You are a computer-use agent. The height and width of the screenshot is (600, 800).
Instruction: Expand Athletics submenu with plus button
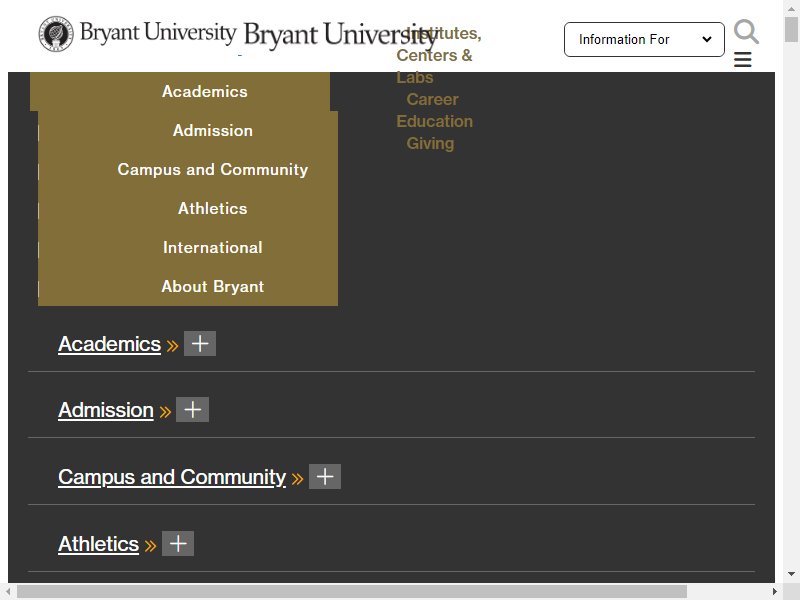178,543
